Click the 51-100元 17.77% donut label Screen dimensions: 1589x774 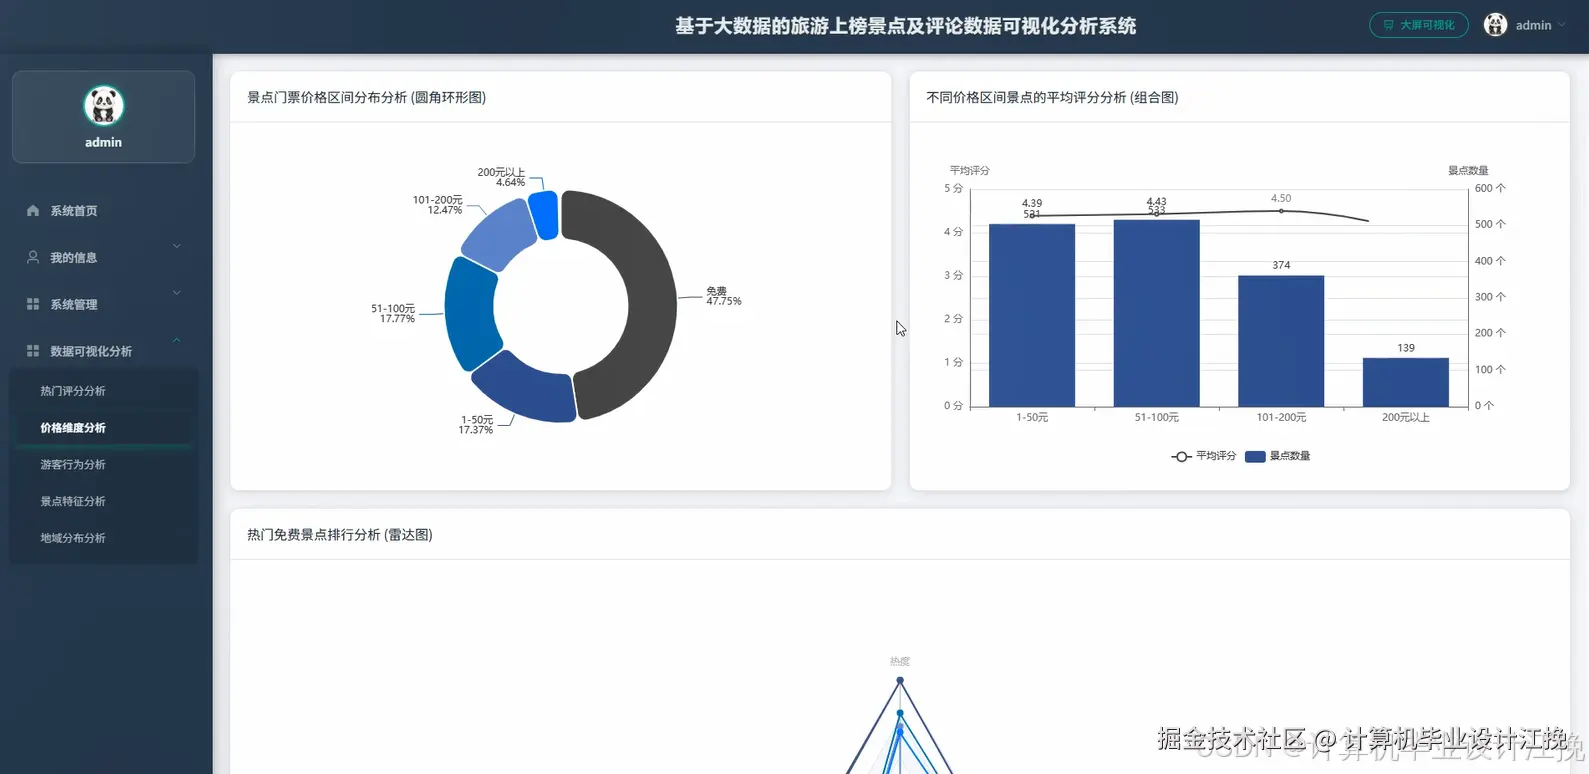[393, 314]
